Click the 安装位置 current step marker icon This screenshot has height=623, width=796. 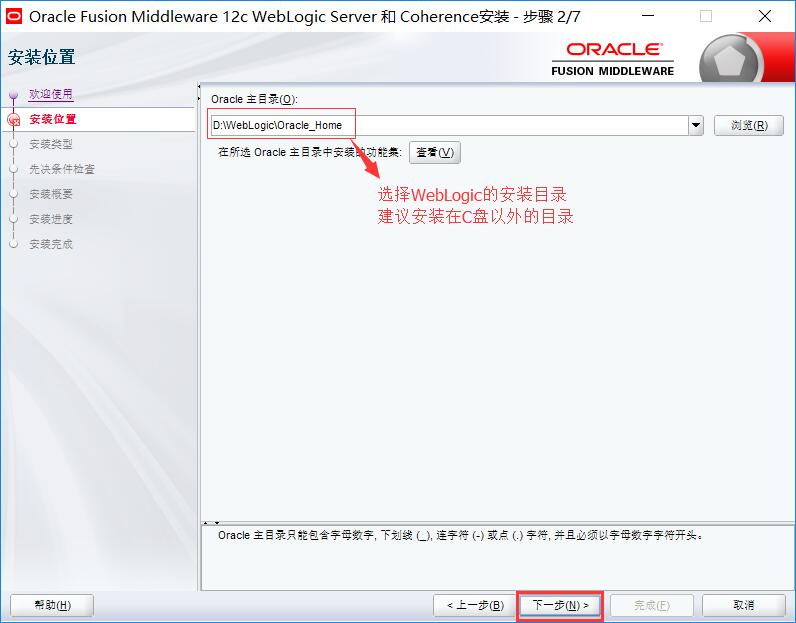(x=14, y=120)
